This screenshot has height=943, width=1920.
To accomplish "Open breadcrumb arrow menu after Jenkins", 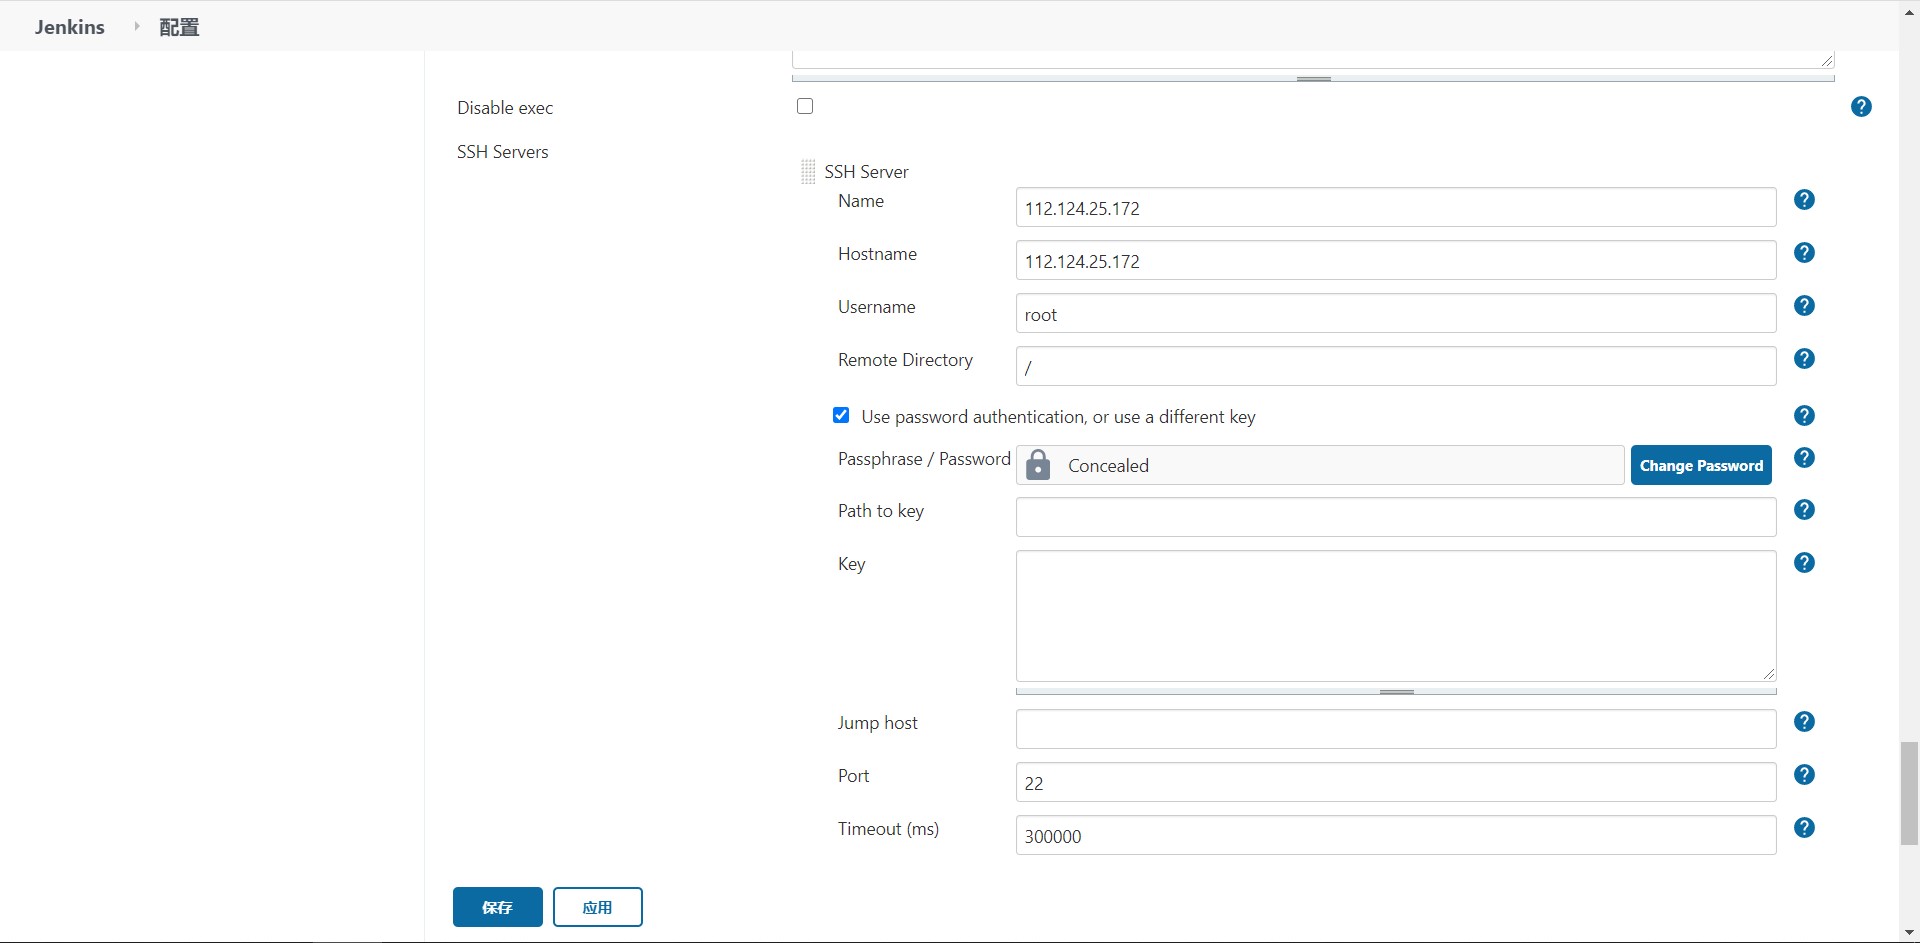I will 137,27.
